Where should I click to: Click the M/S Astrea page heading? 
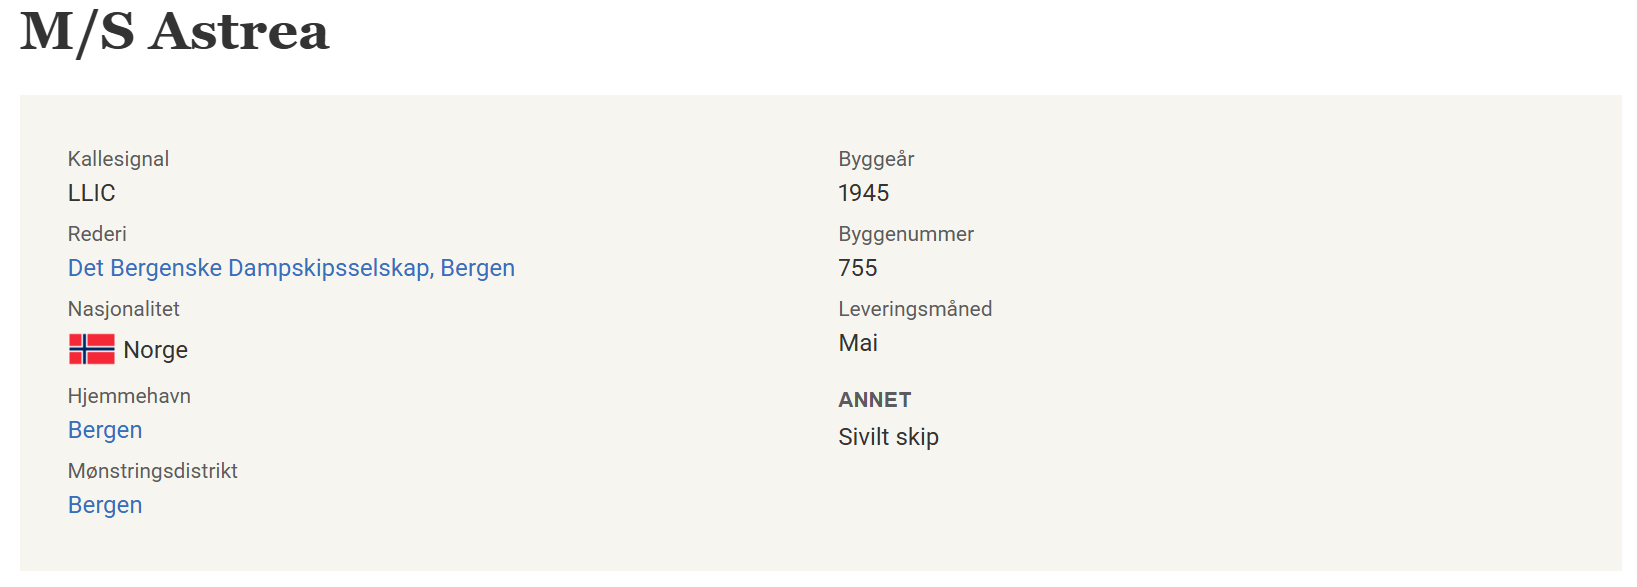click(175, 31)
